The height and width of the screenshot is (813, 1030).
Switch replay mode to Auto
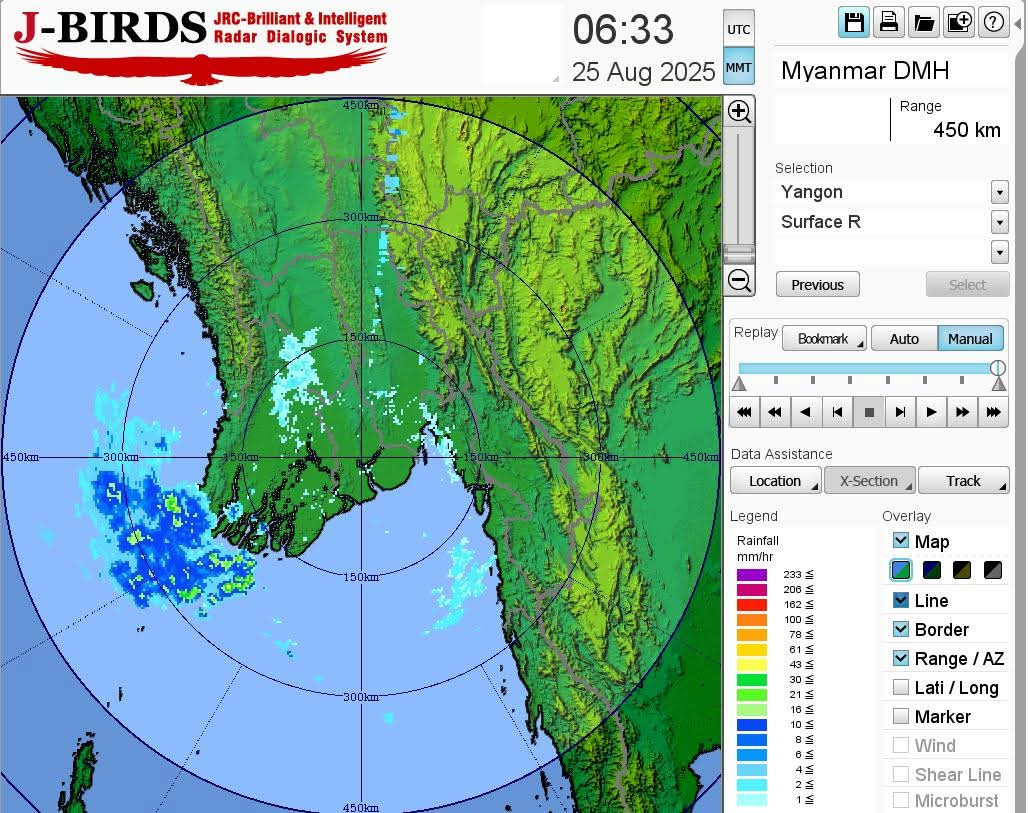[904, 339]
